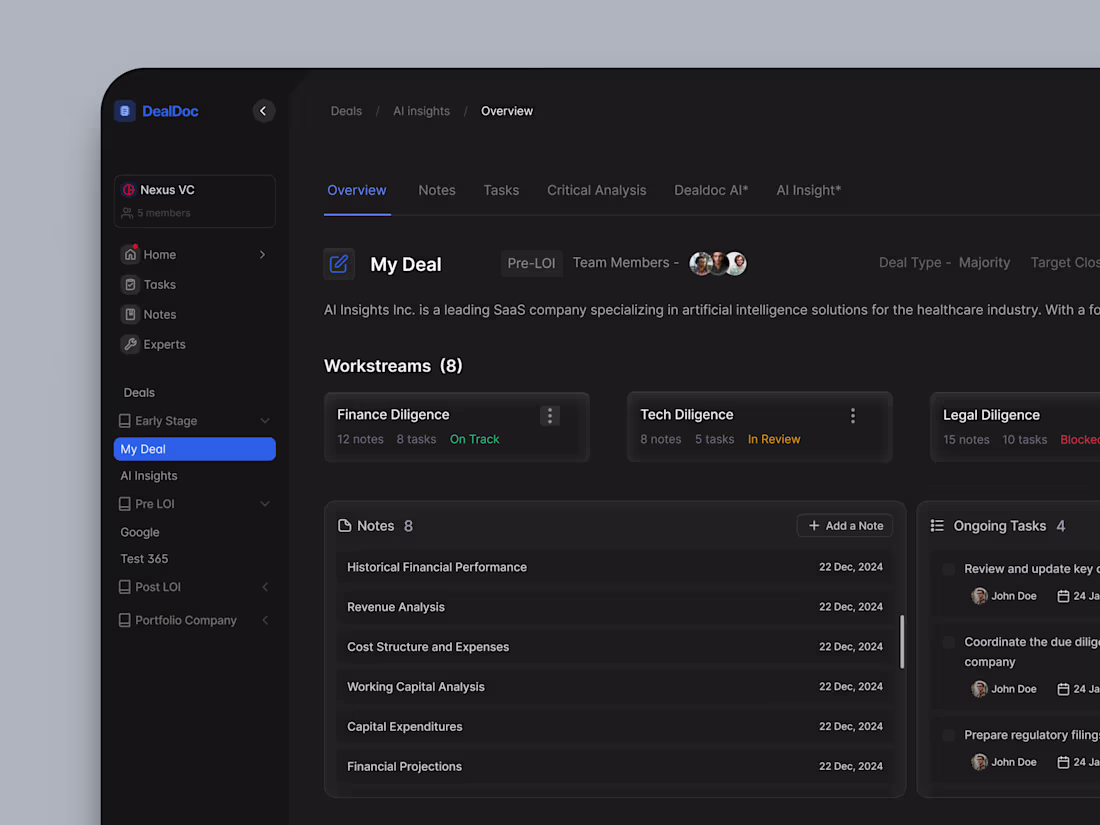Open the Tech Diligence three-dot menu
This screenshot has height=825, width=1100.
(x=853, y=415)
